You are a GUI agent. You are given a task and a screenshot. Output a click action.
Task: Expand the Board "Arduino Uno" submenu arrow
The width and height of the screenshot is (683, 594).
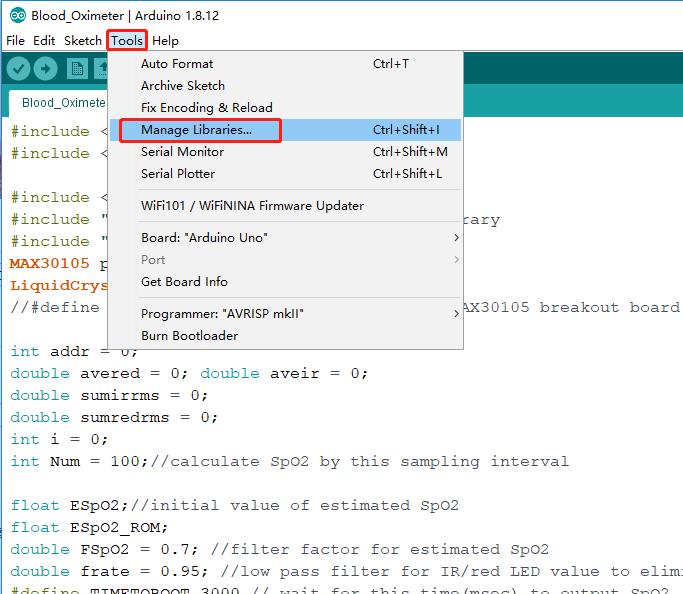coord(456,238)
